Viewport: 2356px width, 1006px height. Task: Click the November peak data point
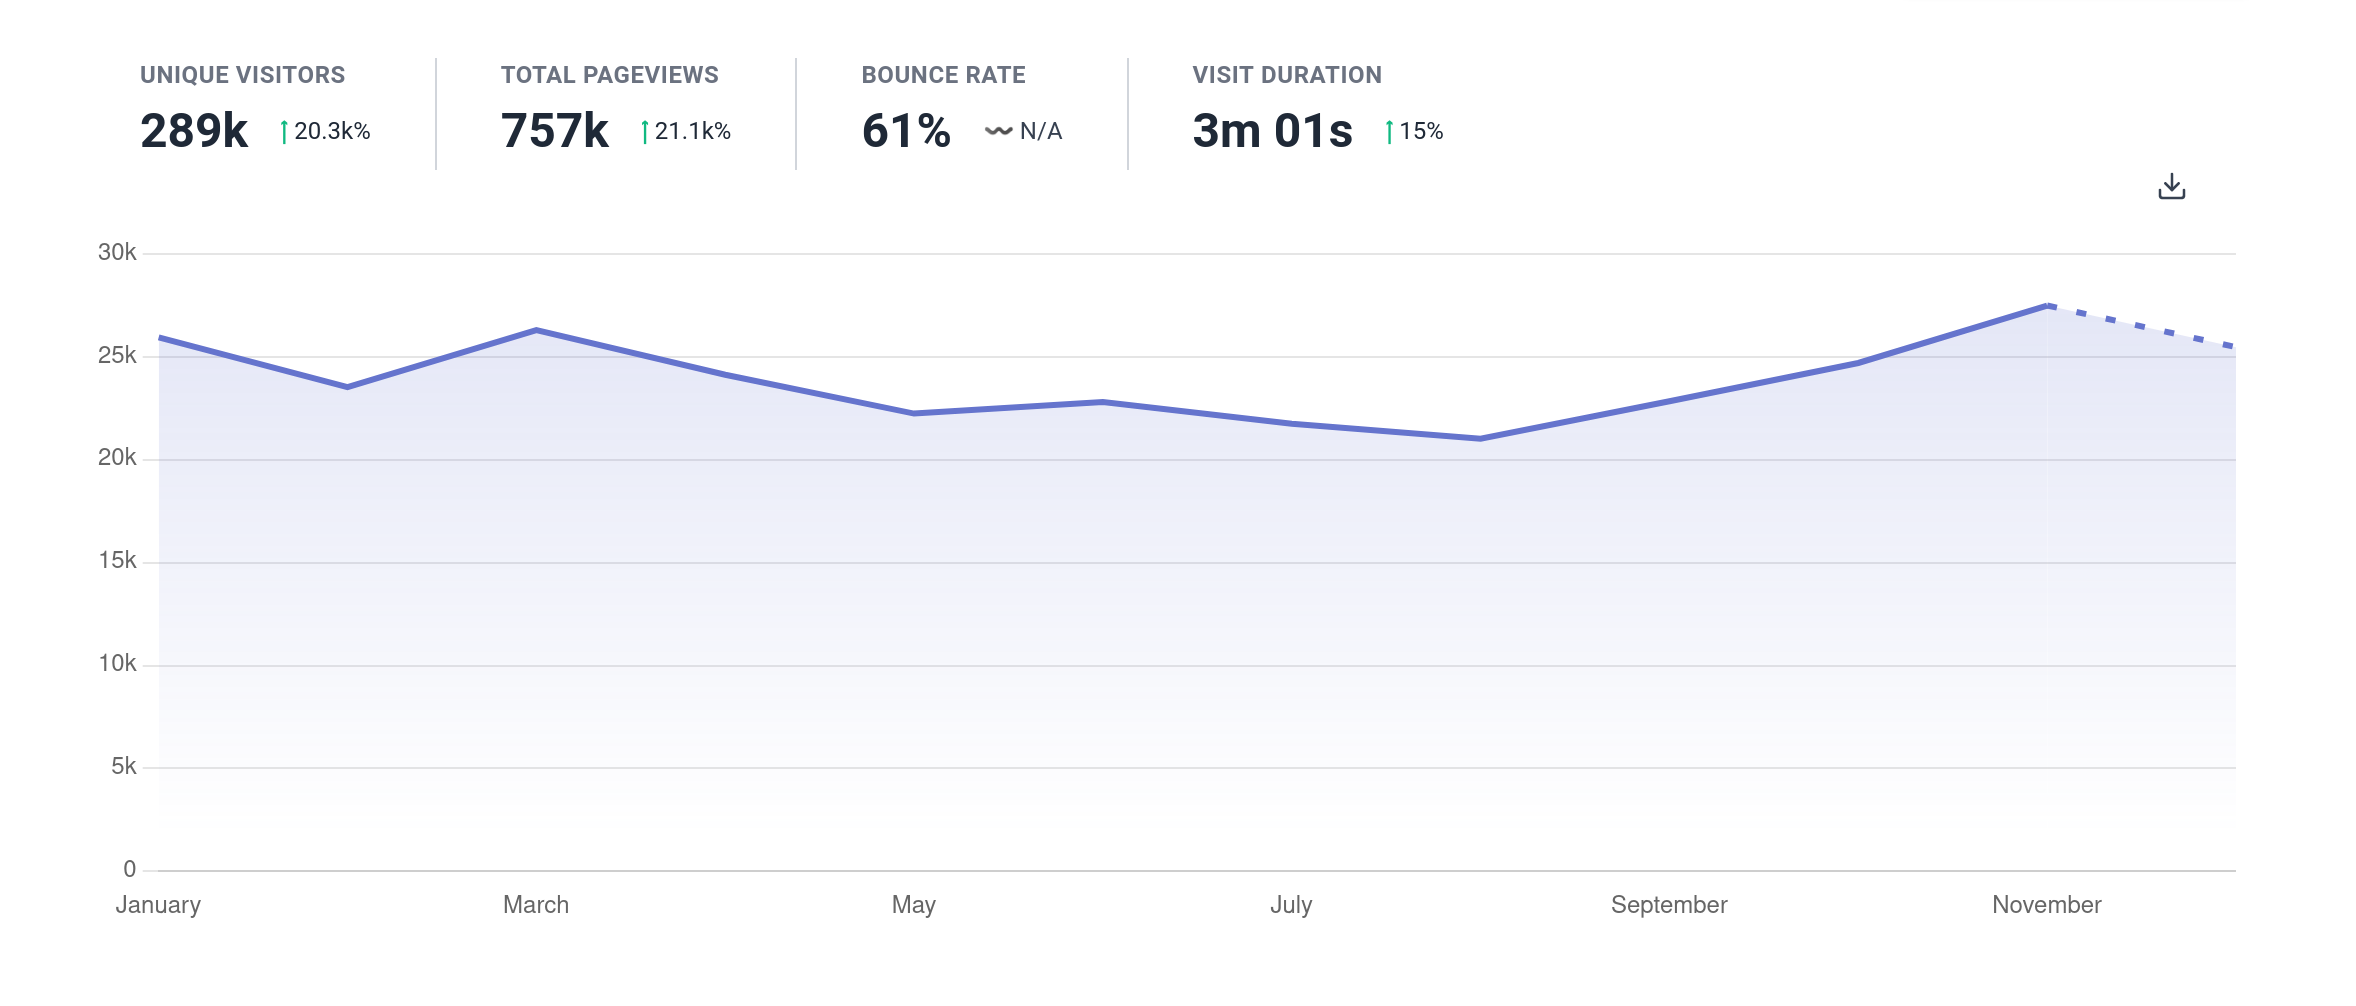coord(2047,305)
